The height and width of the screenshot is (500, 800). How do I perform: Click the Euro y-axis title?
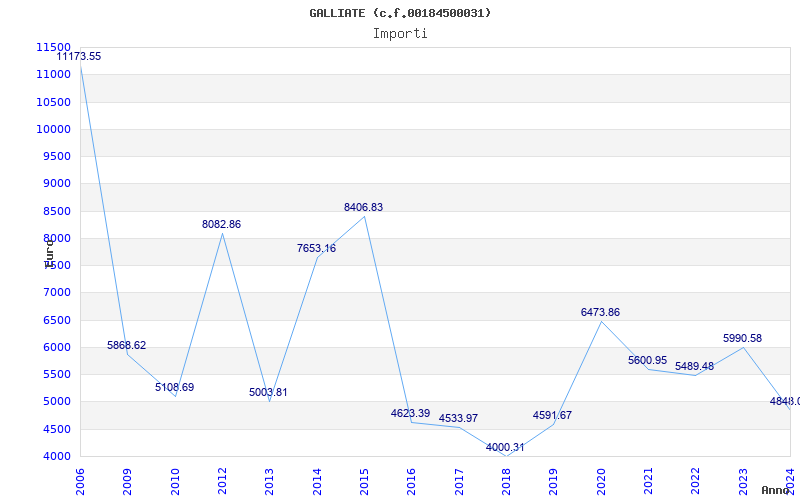click(x=49, y=253)
